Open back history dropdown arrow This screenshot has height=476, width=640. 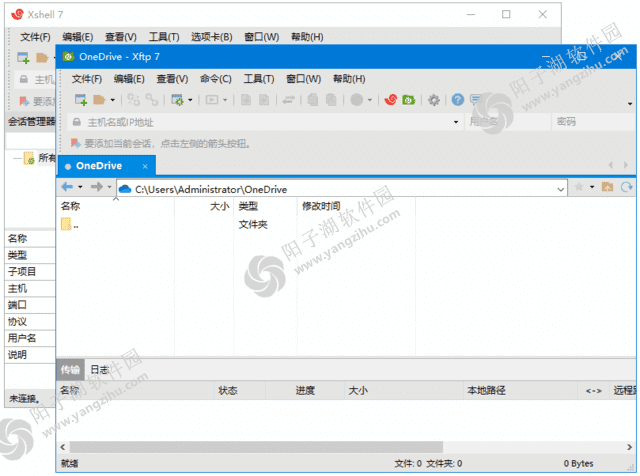tap(80, 187)
